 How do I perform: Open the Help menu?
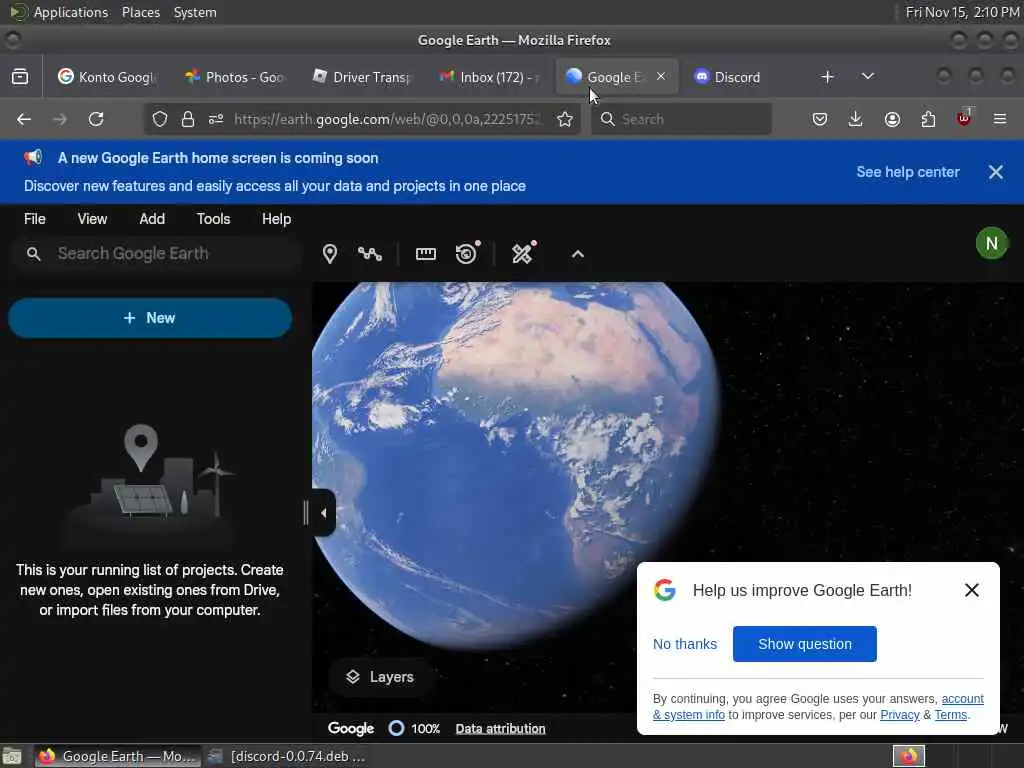tap(276, 219)
